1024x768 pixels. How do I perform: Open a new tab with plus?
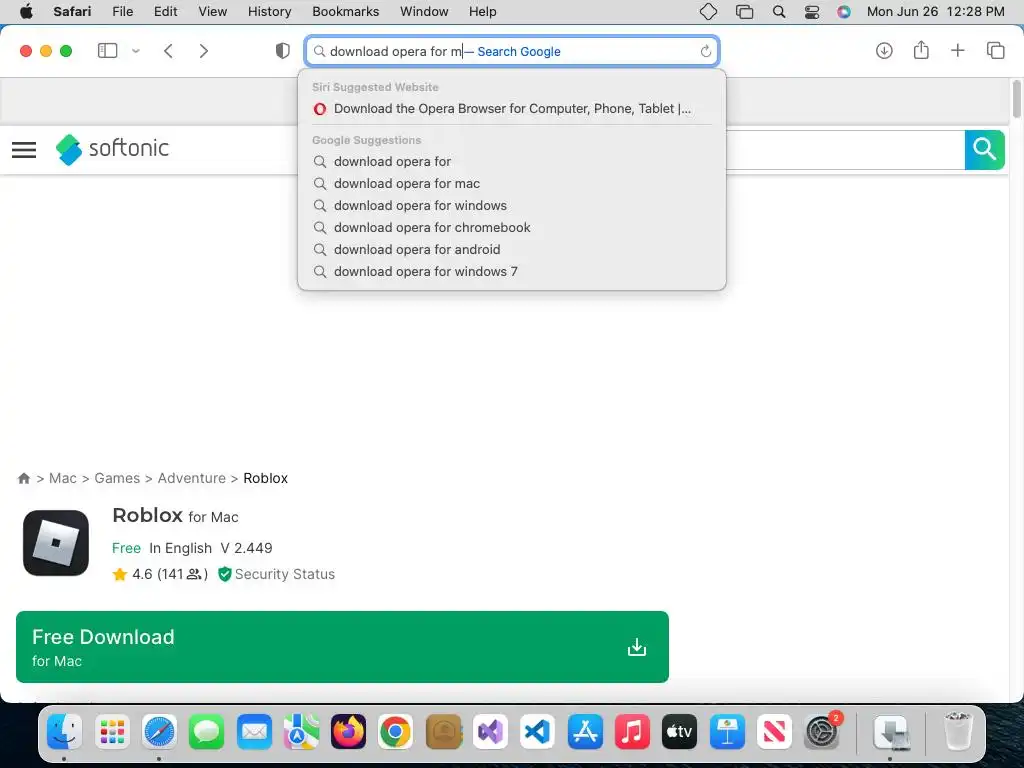point(957,50)
